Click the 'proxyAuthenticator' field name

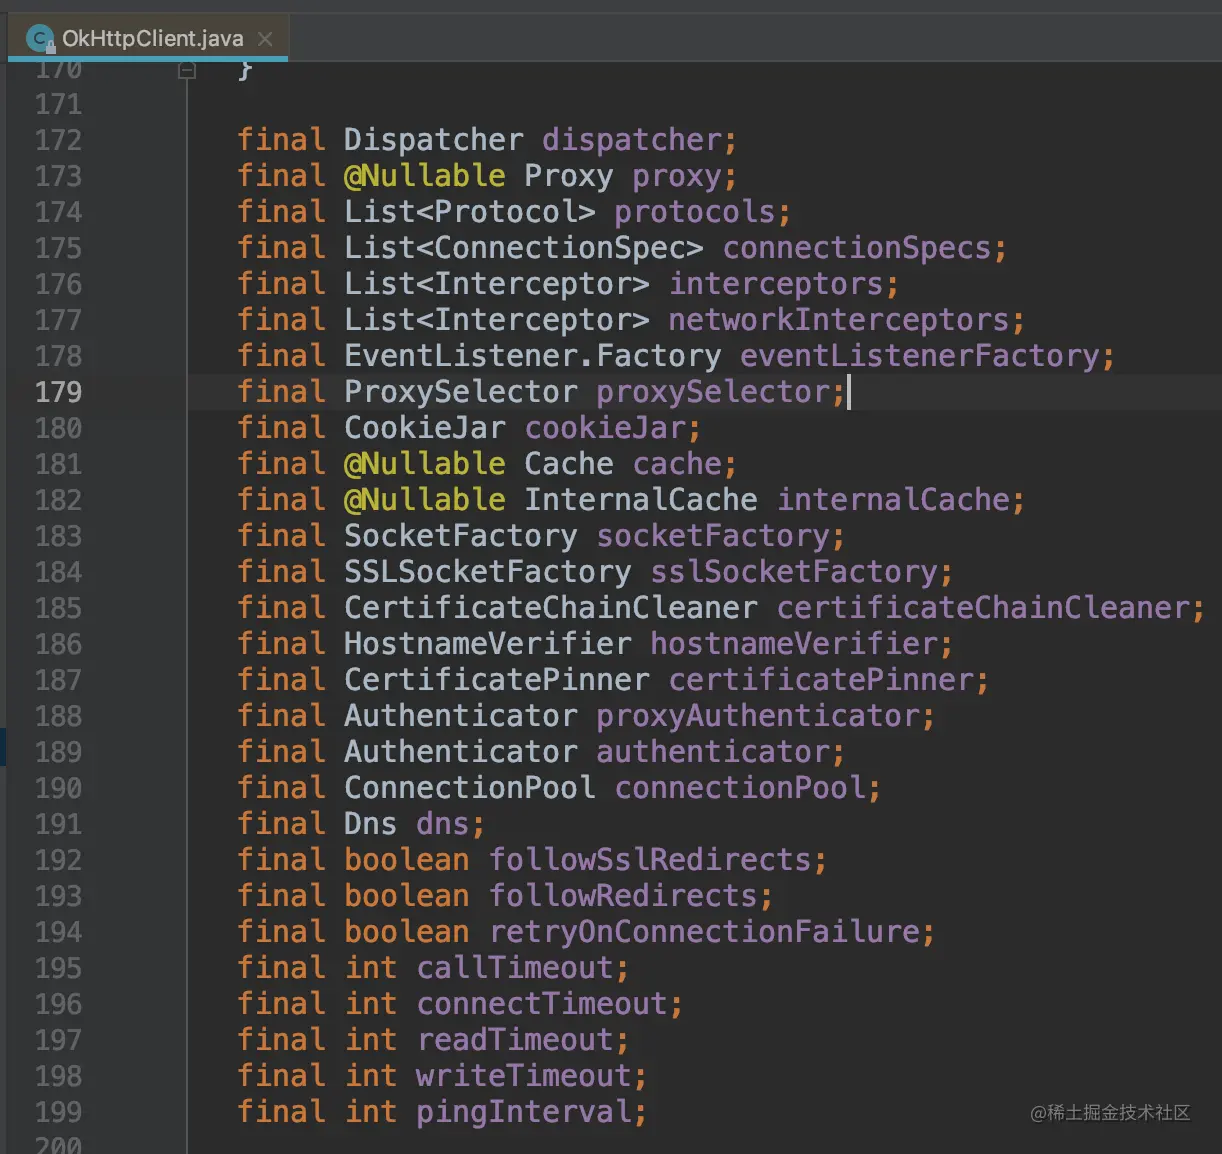point(758,716)
